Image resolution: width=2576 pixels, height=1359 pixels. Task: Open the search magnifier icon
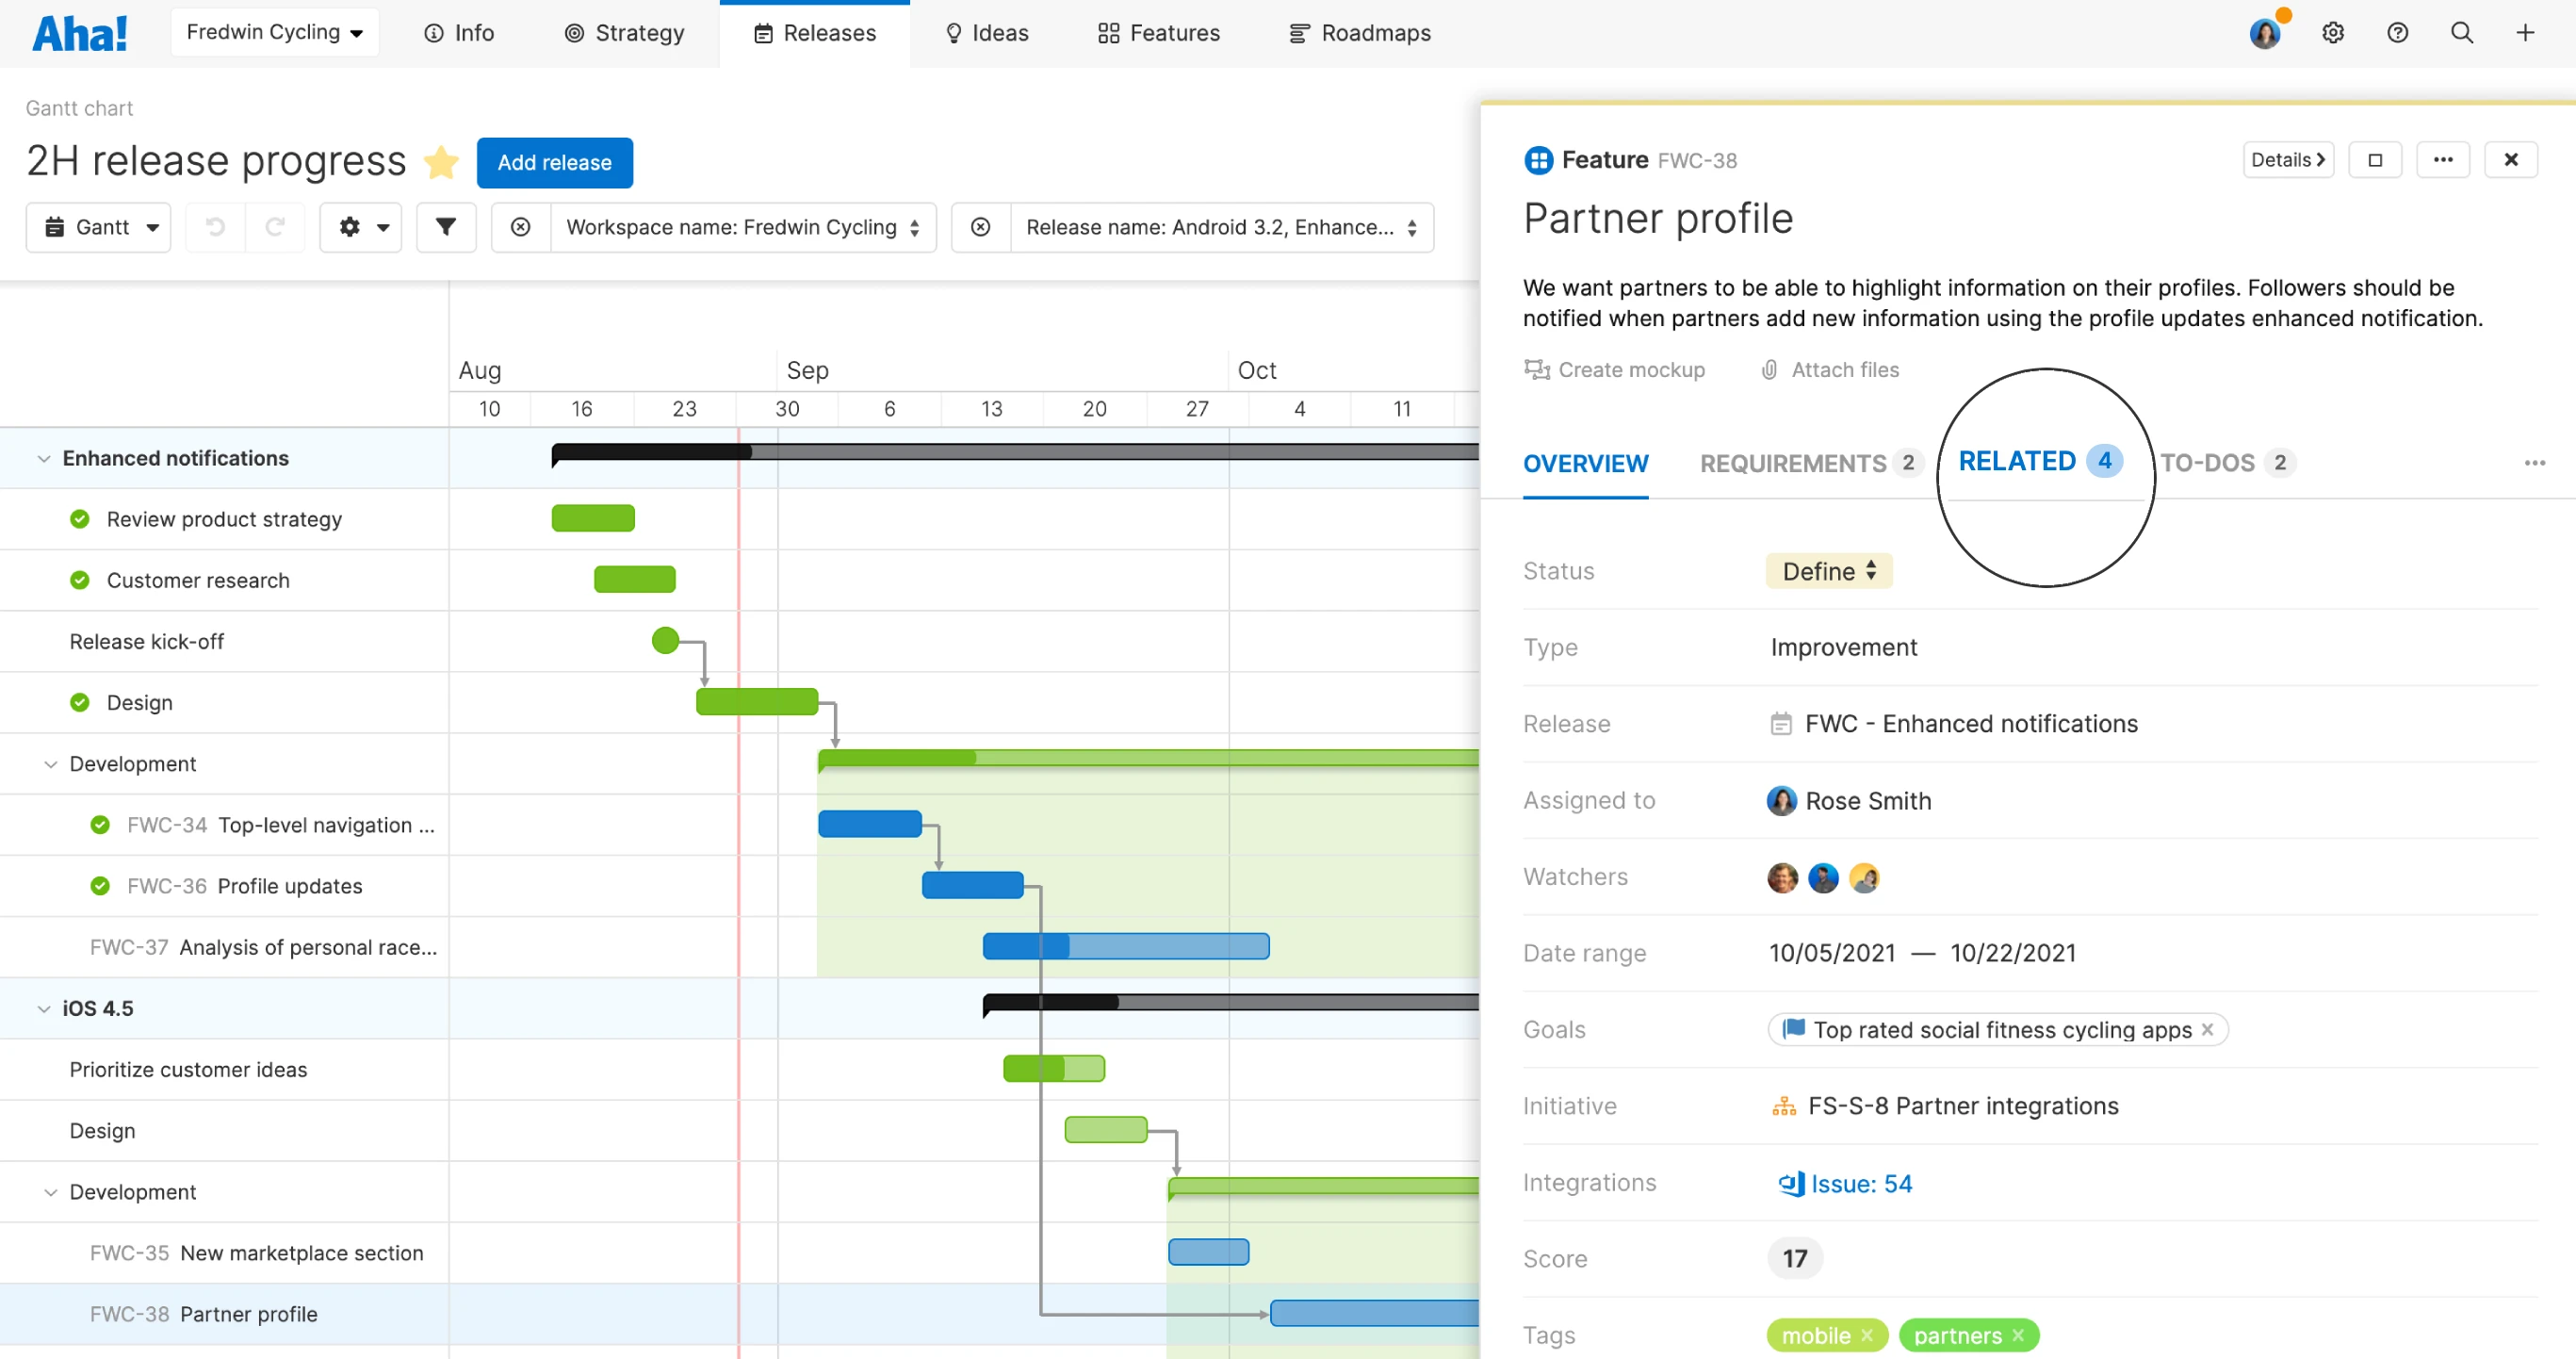pos(2461,33)
